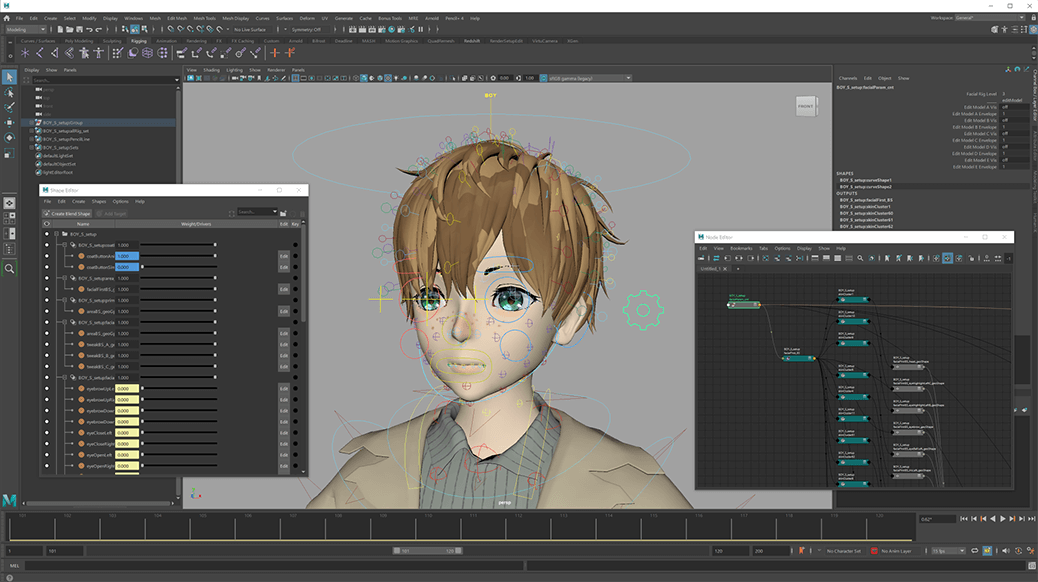Image resolution: width=1038 pixels, height=582 pixels.
Task: Select the arrow Select tool in the toolbox
Action: coord(9,77)
